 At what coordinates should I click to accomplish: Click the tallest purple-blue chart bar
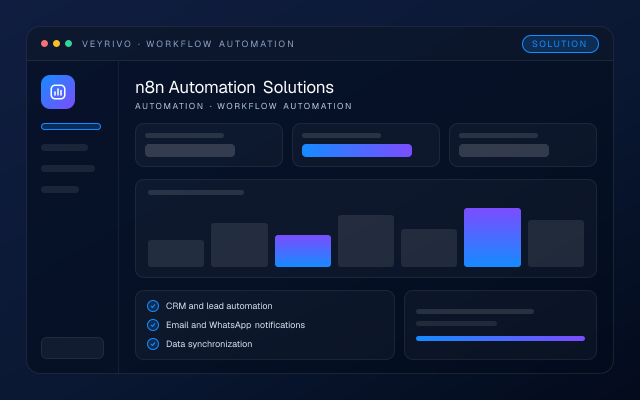(492, 238)
